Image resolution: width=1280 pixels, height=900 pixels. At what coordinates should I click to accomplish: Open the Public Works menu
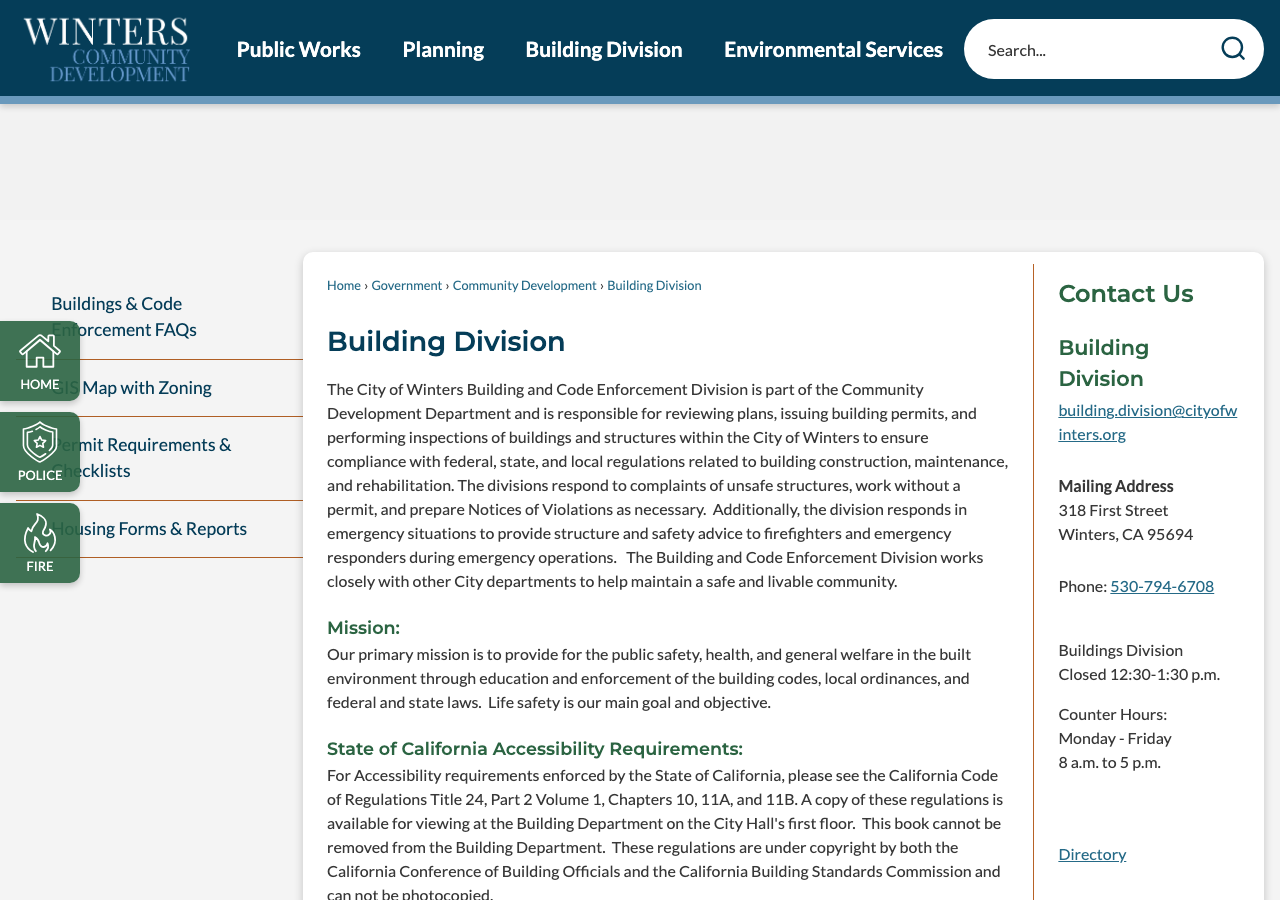click(x=299, y=49)
